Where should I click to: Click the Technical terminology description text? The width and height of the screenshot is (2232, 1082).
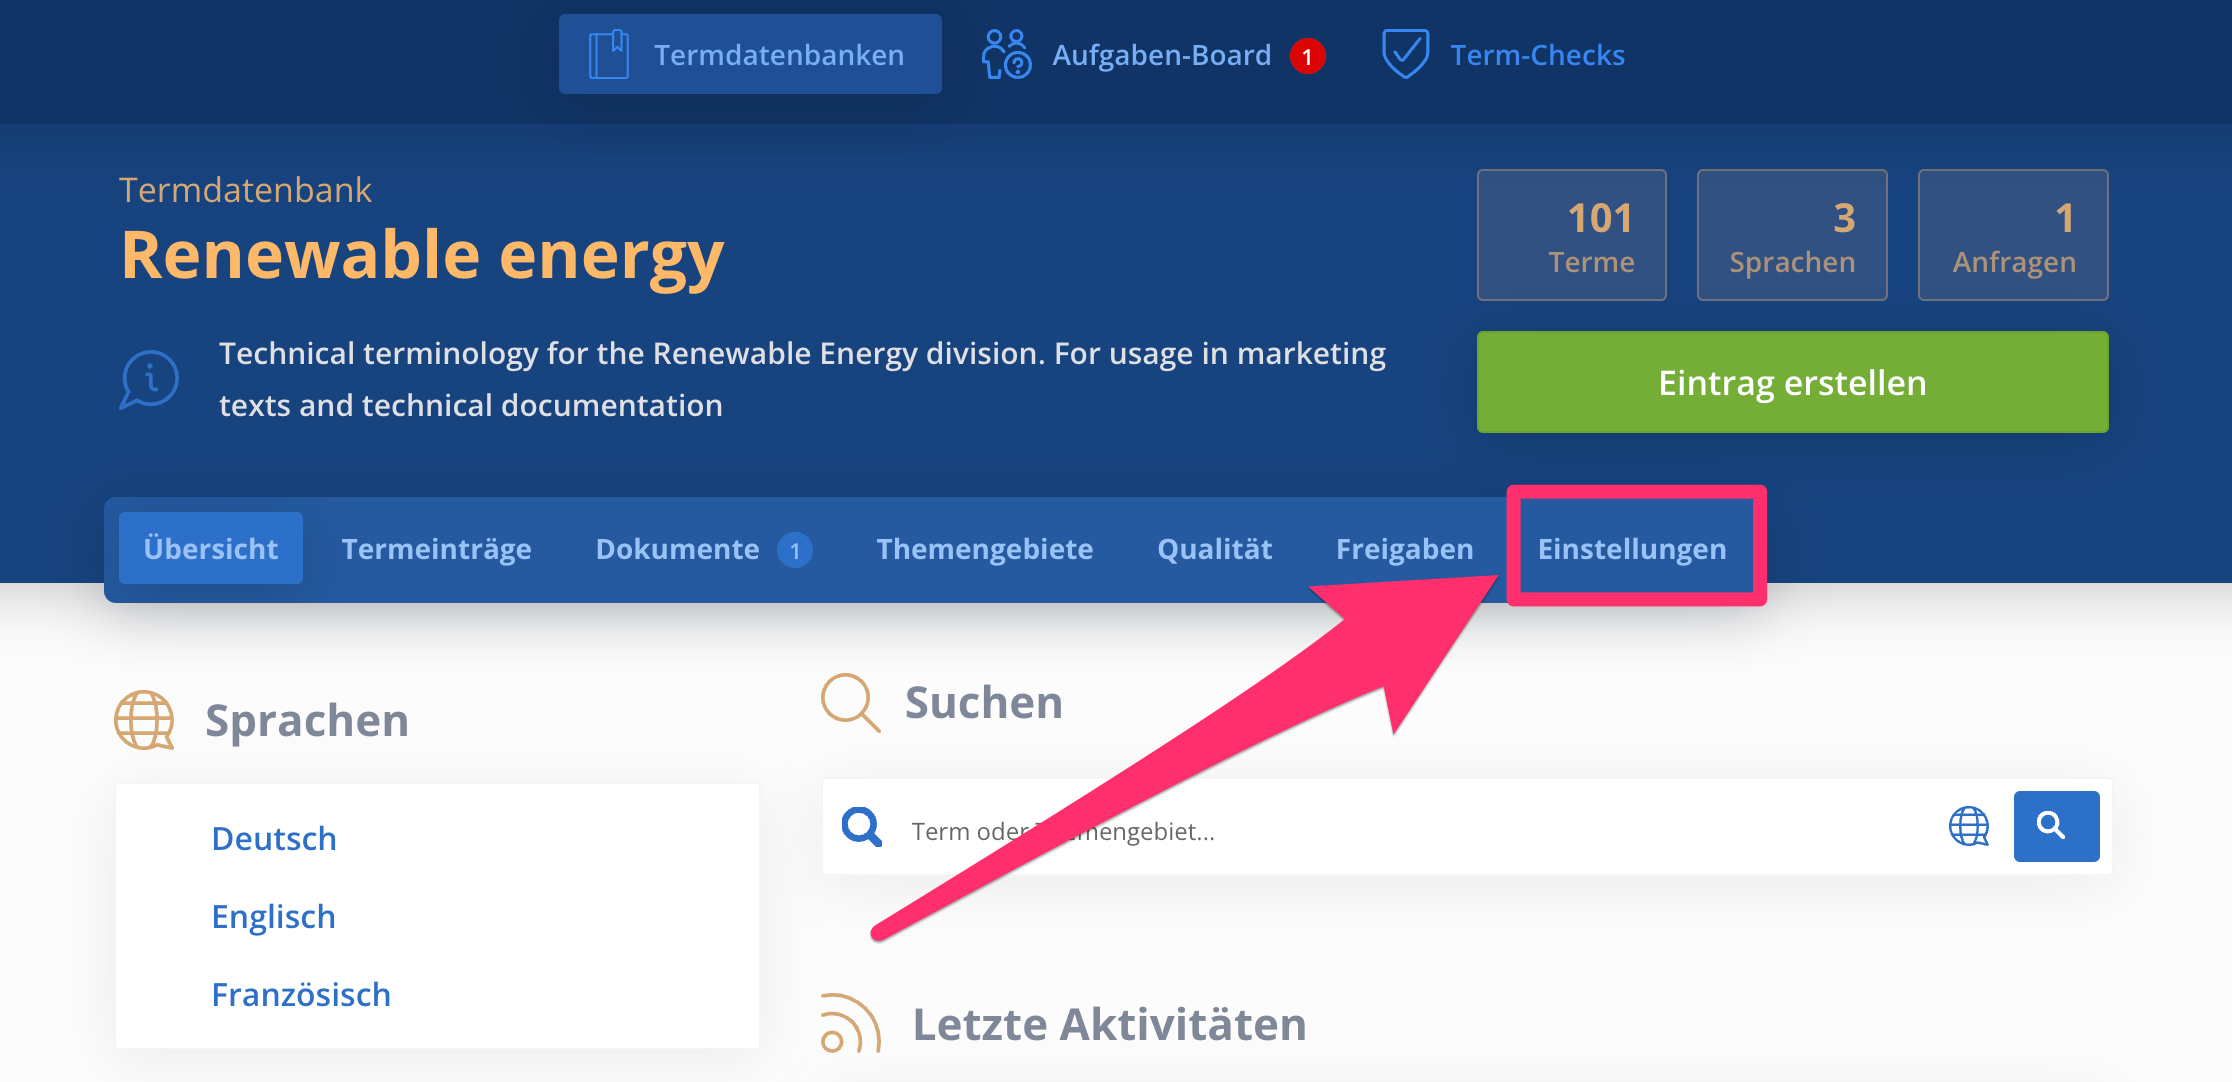pyautogui.click(x=802, y=379)
